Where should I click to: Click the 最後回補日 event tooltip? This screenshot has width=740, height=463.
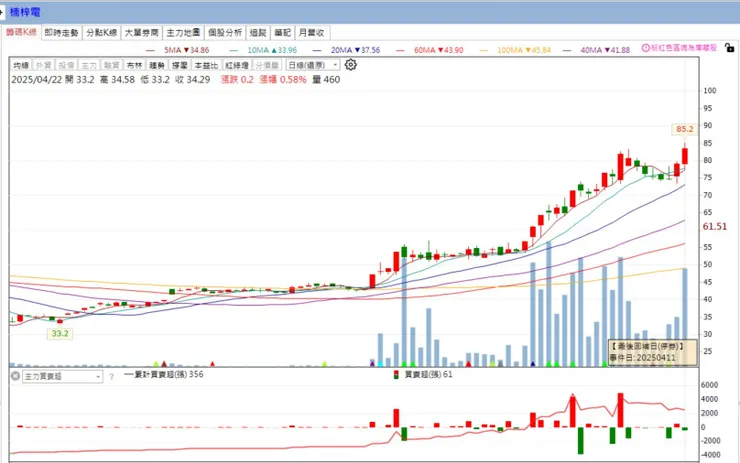point(652,352)
